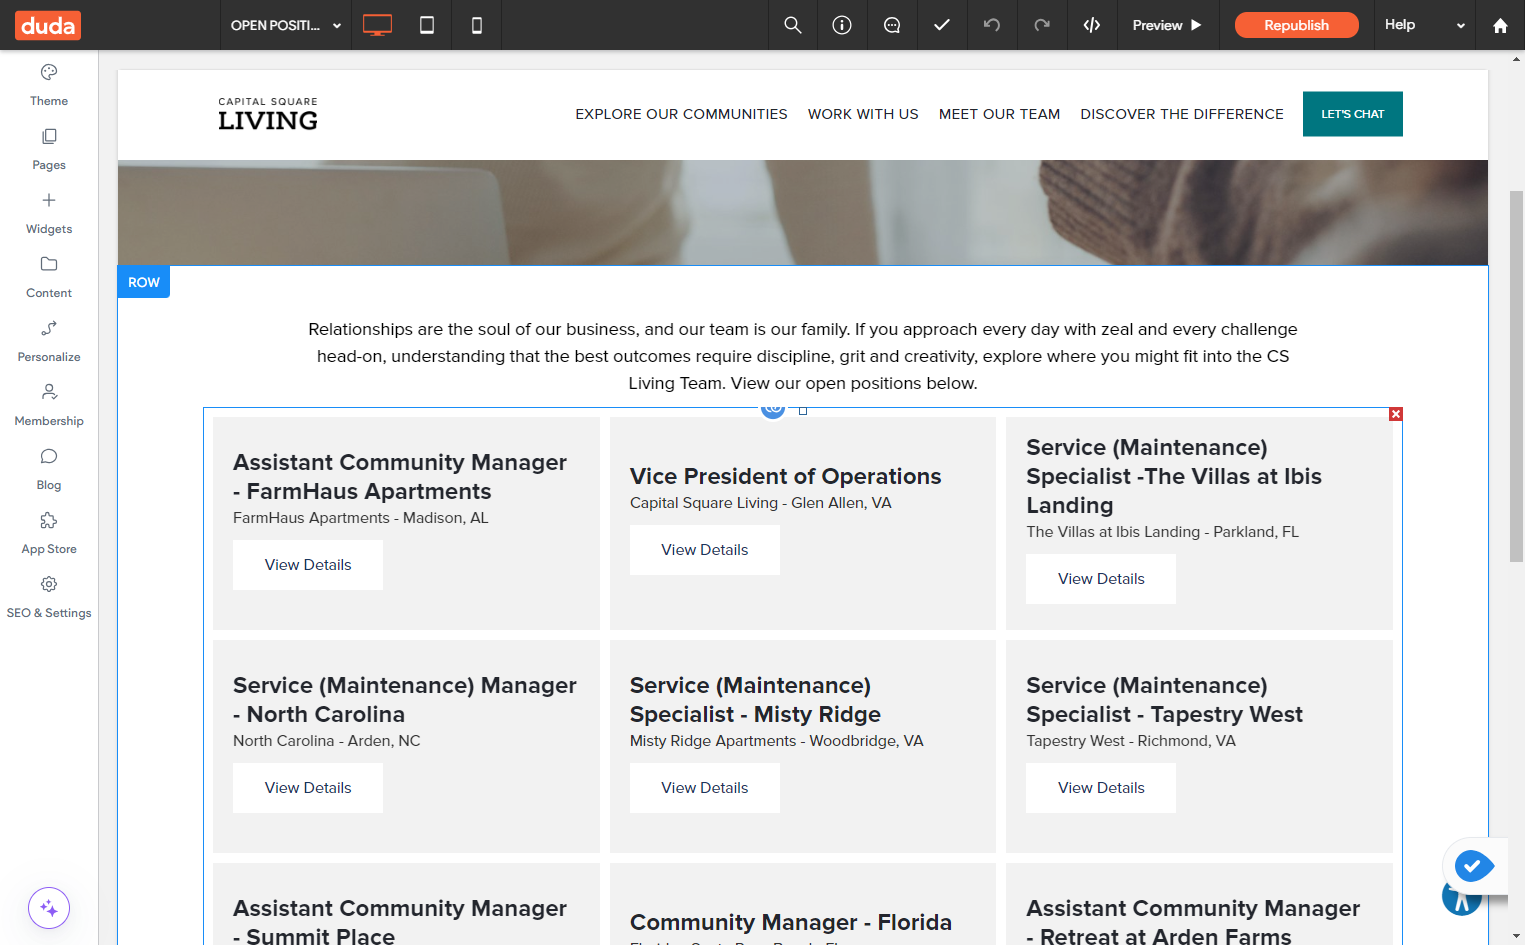Undo the last change
The width and height of the screenshot is (1525, 945).
992,25
